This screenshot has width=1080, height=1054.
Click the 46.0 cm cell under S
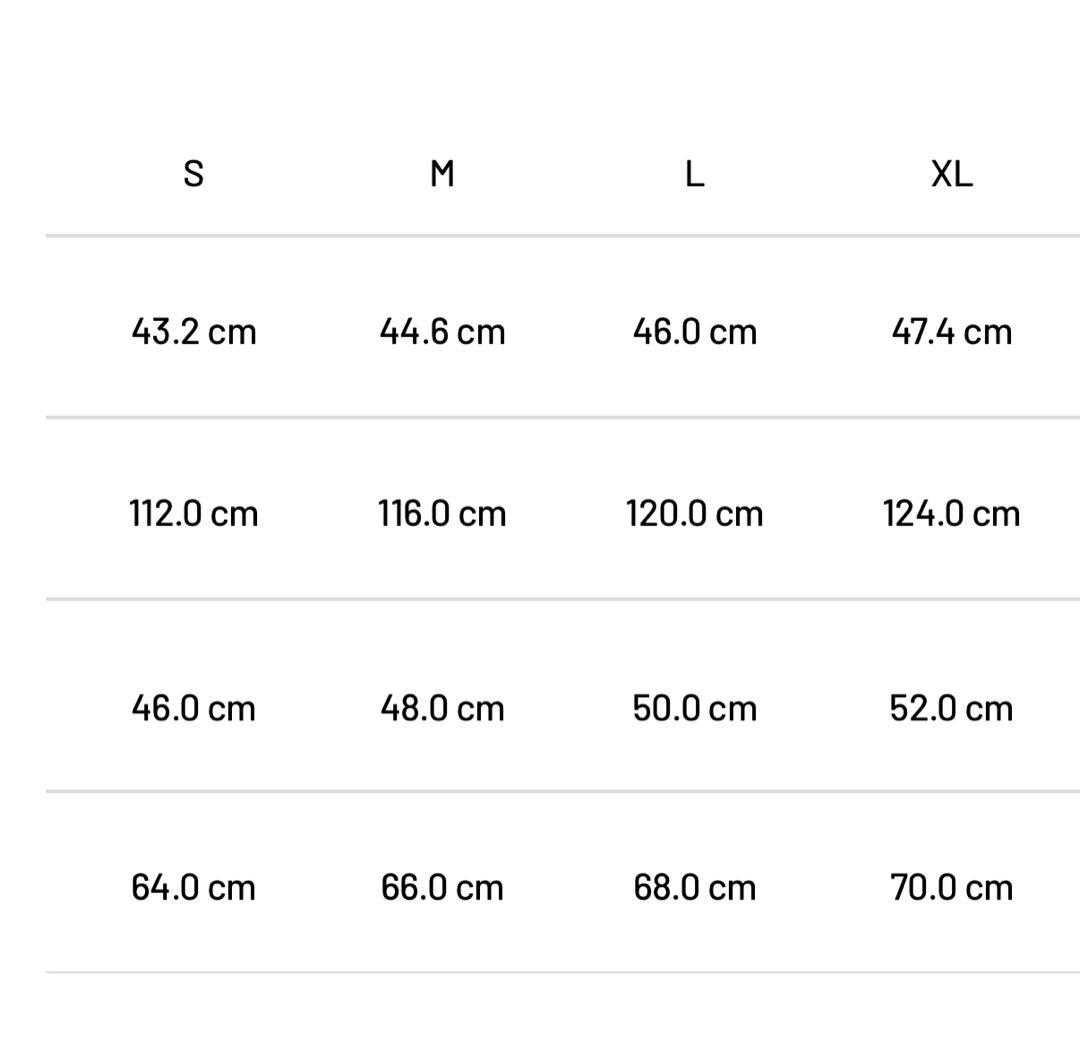point(194,708)
